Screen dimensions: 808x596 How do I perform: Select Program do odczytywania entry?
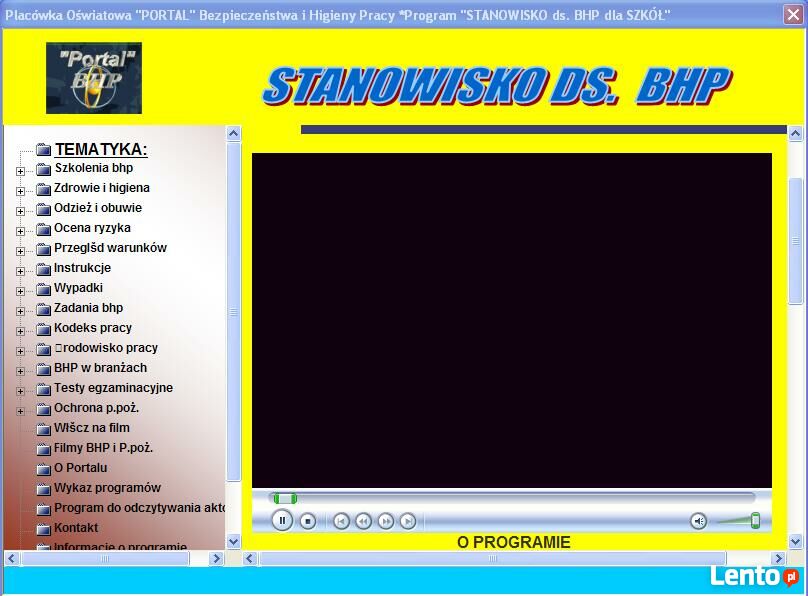tap(140, 508)
